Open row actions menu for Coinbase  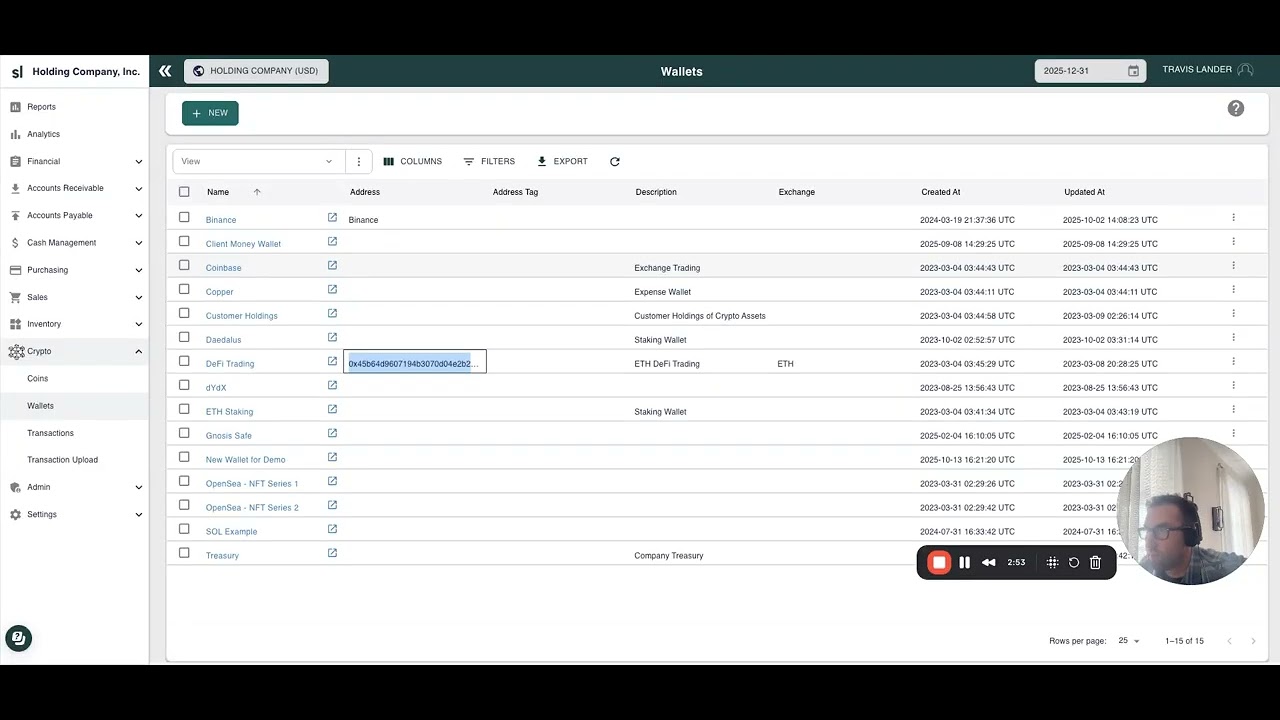point(1233,265)
